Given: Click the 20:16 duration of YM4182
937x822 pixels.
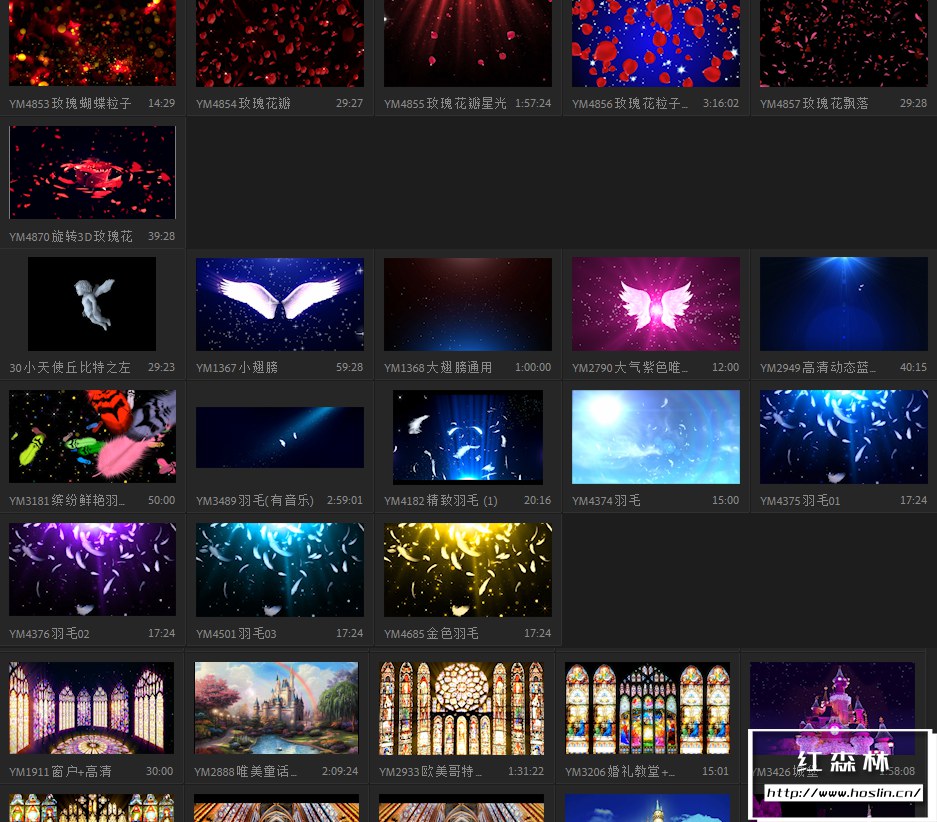Looking at the screenshot, I should (537, 500).
